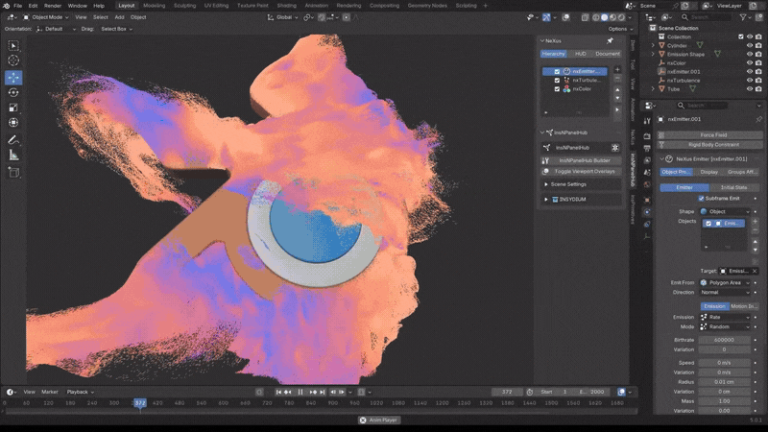Toggle the nxTurbulence checkbox in NeXus hierarchy
768x432 pixels.
[x=557, y=80]
